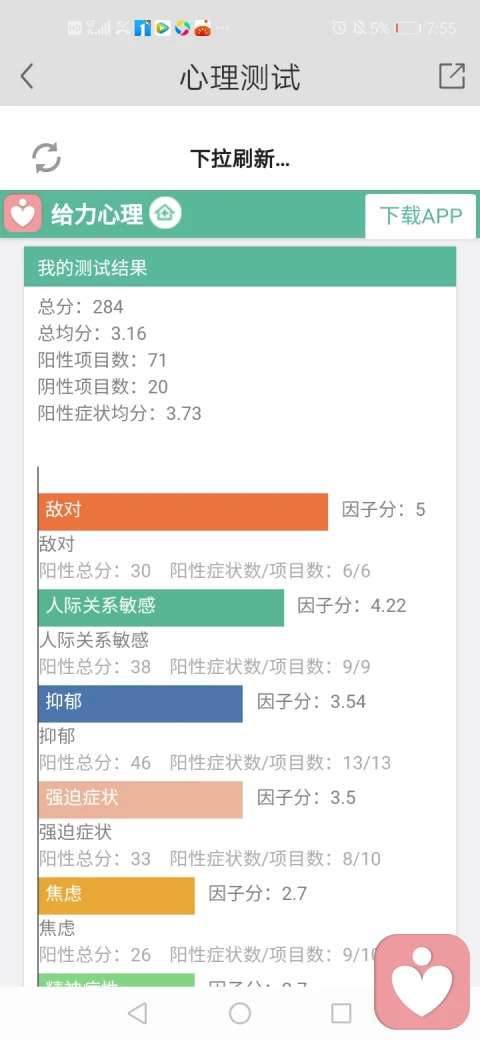
Task: Tap Android home circle button
Action: (240, 1013)
